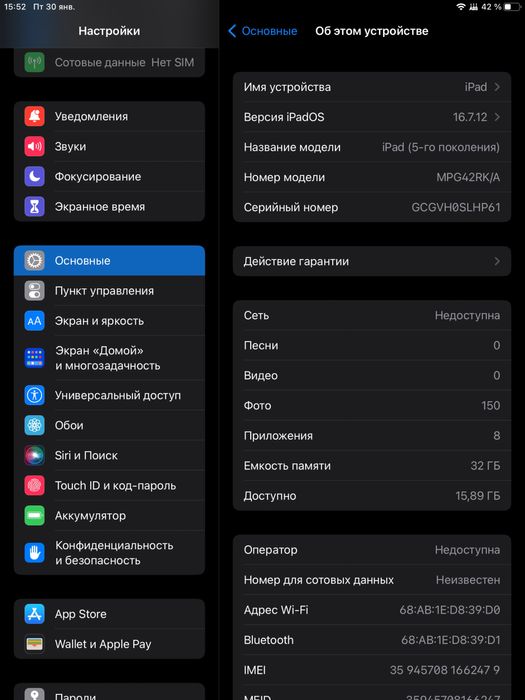Tap the Touch ID fingerprint icon
This screenshot has height=700, width=525.
coord(34,485)
